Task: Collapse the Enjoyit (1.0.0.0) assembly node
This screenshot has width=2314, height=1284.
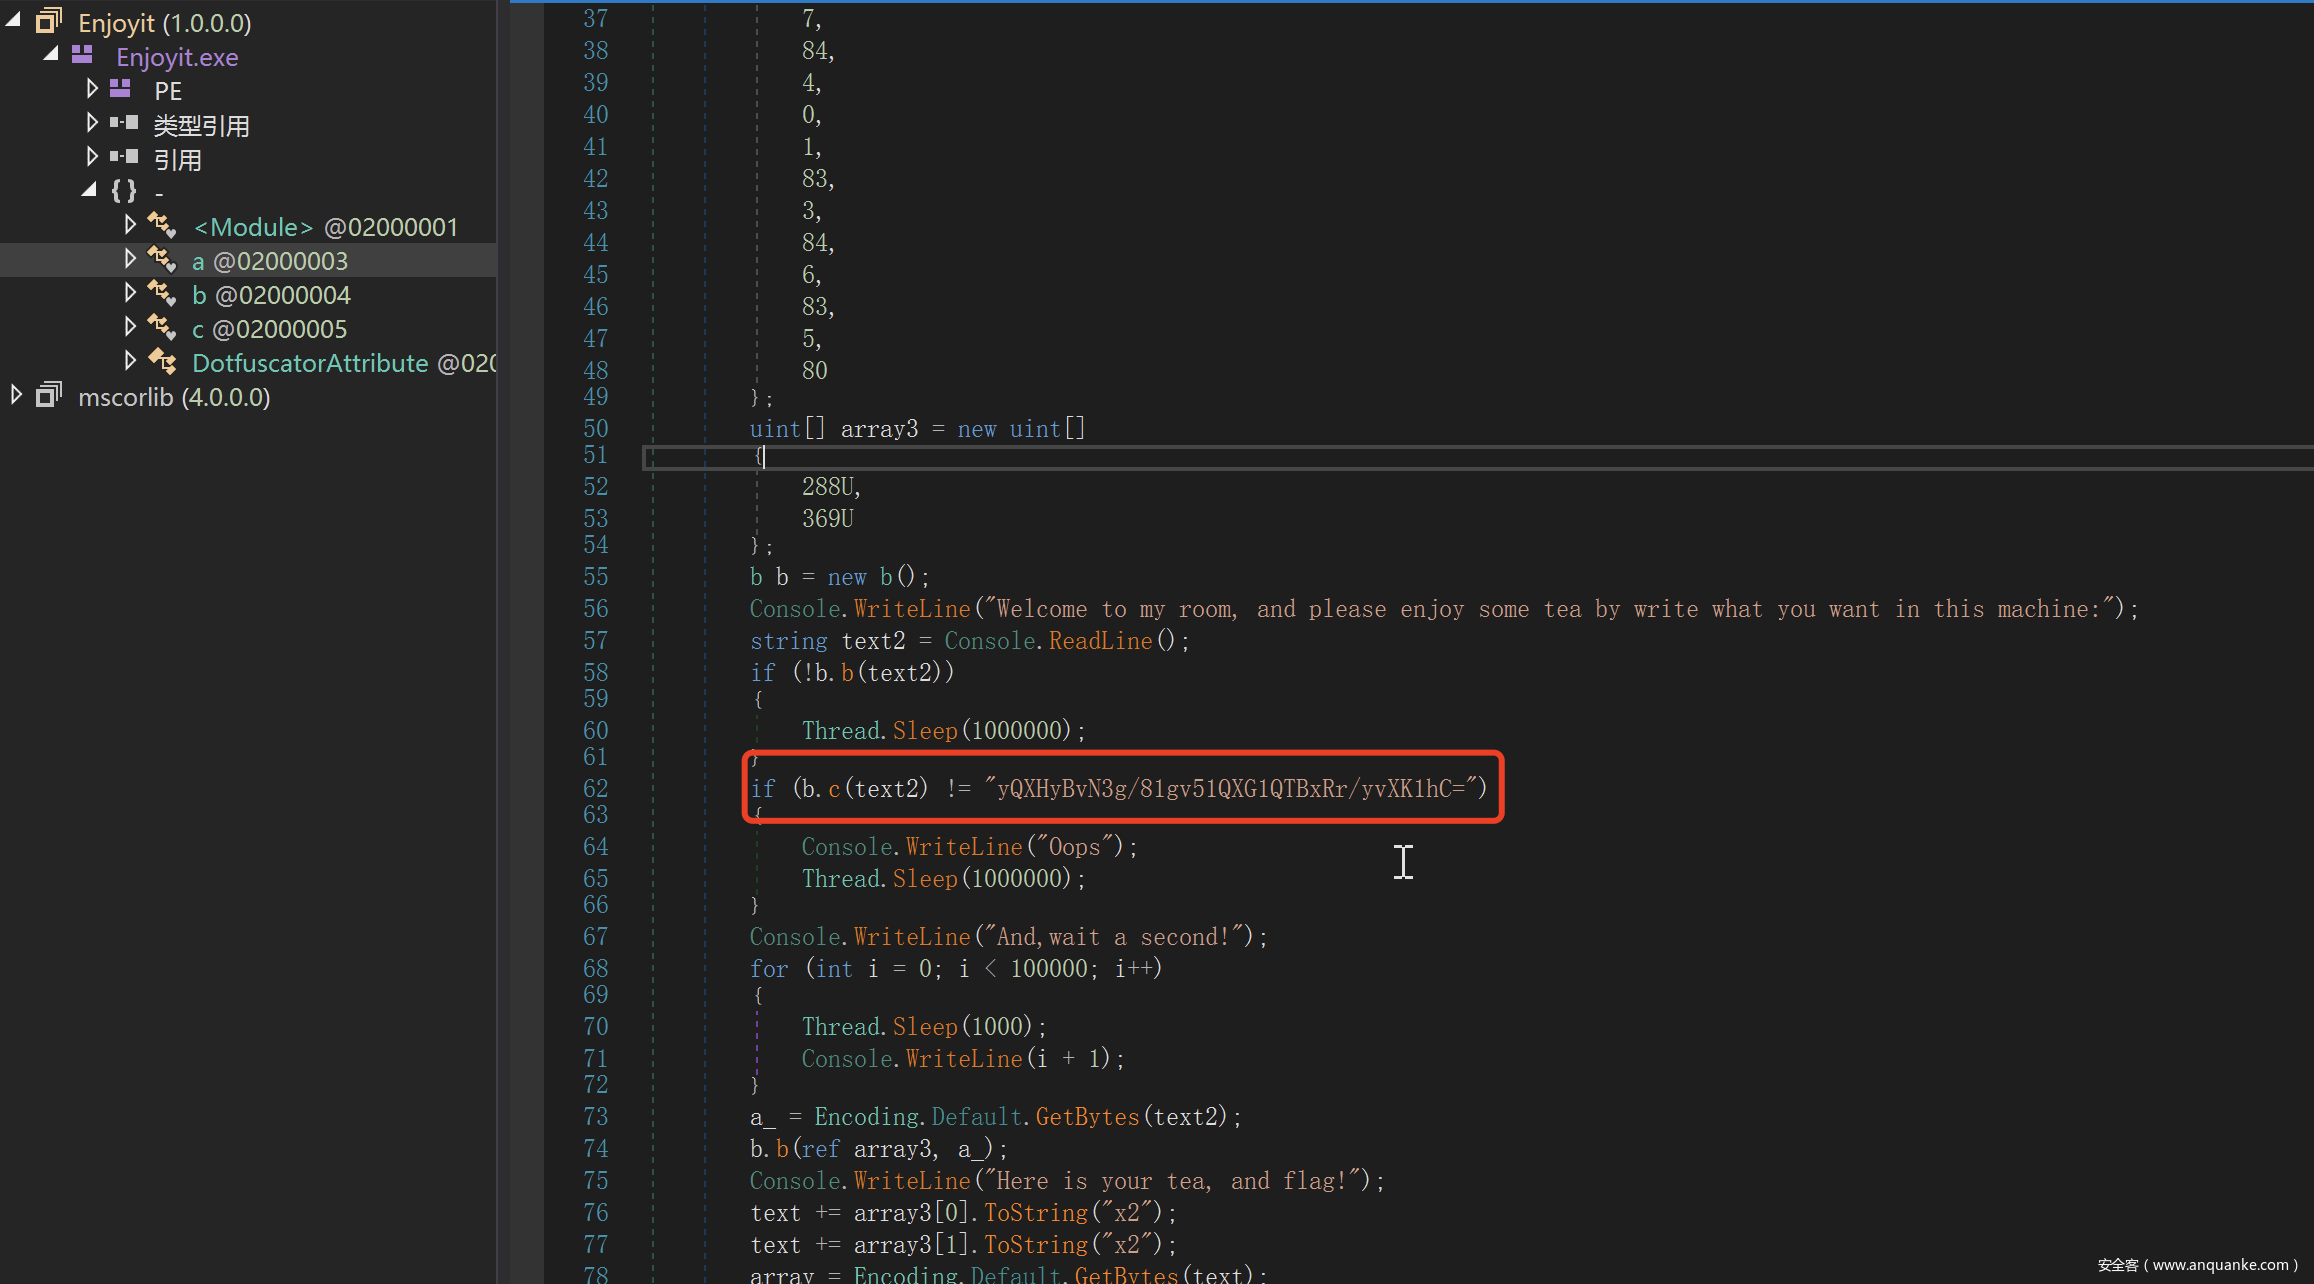Action: 14,20
